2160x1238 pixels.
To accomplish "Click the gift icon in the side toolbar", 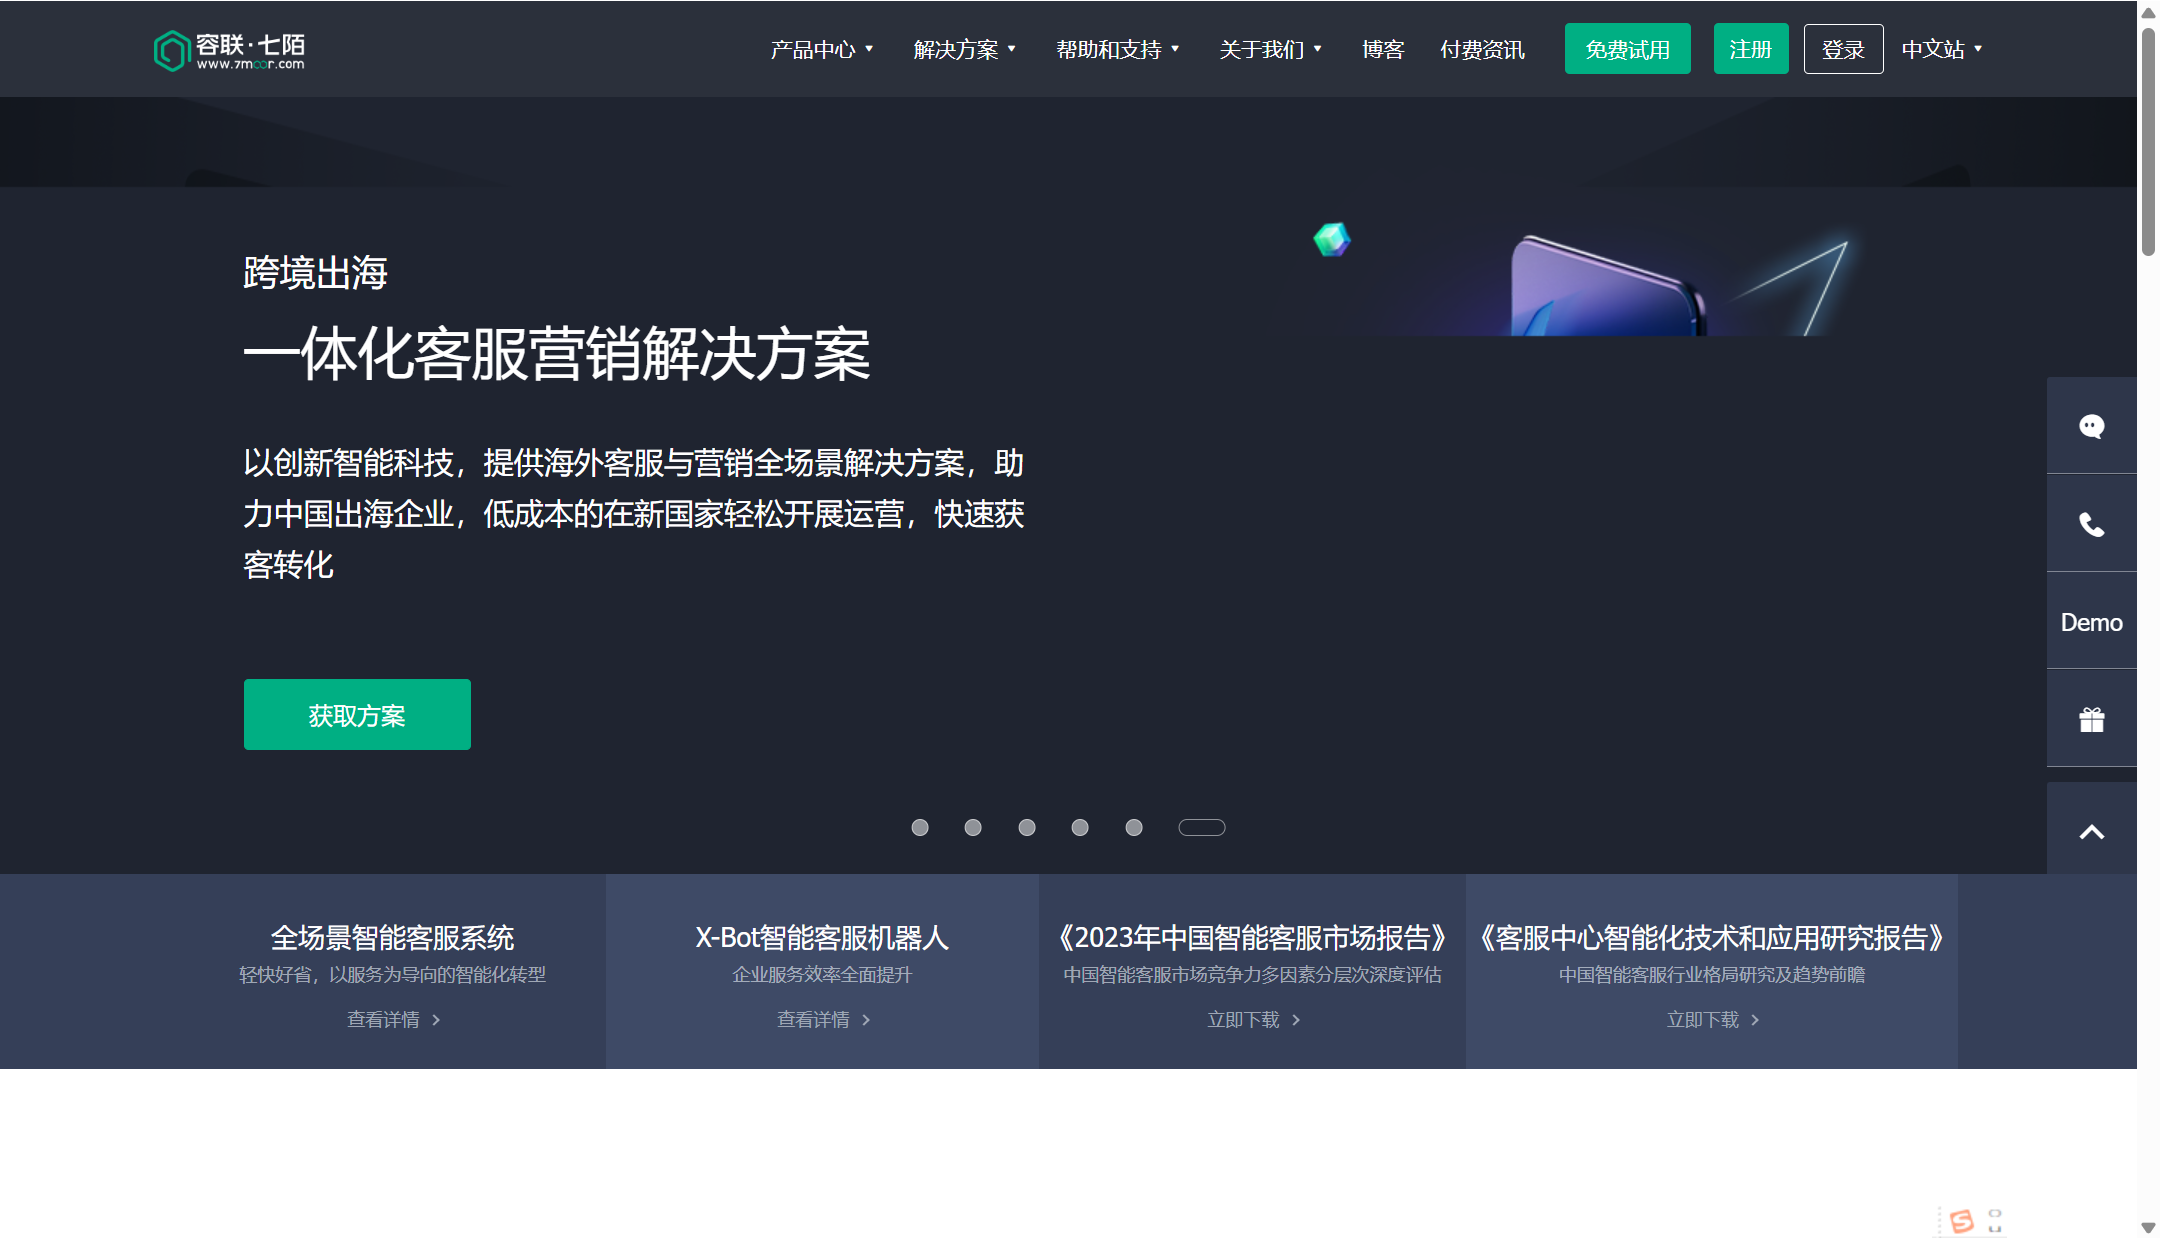I will click(x=2092, y=717).
